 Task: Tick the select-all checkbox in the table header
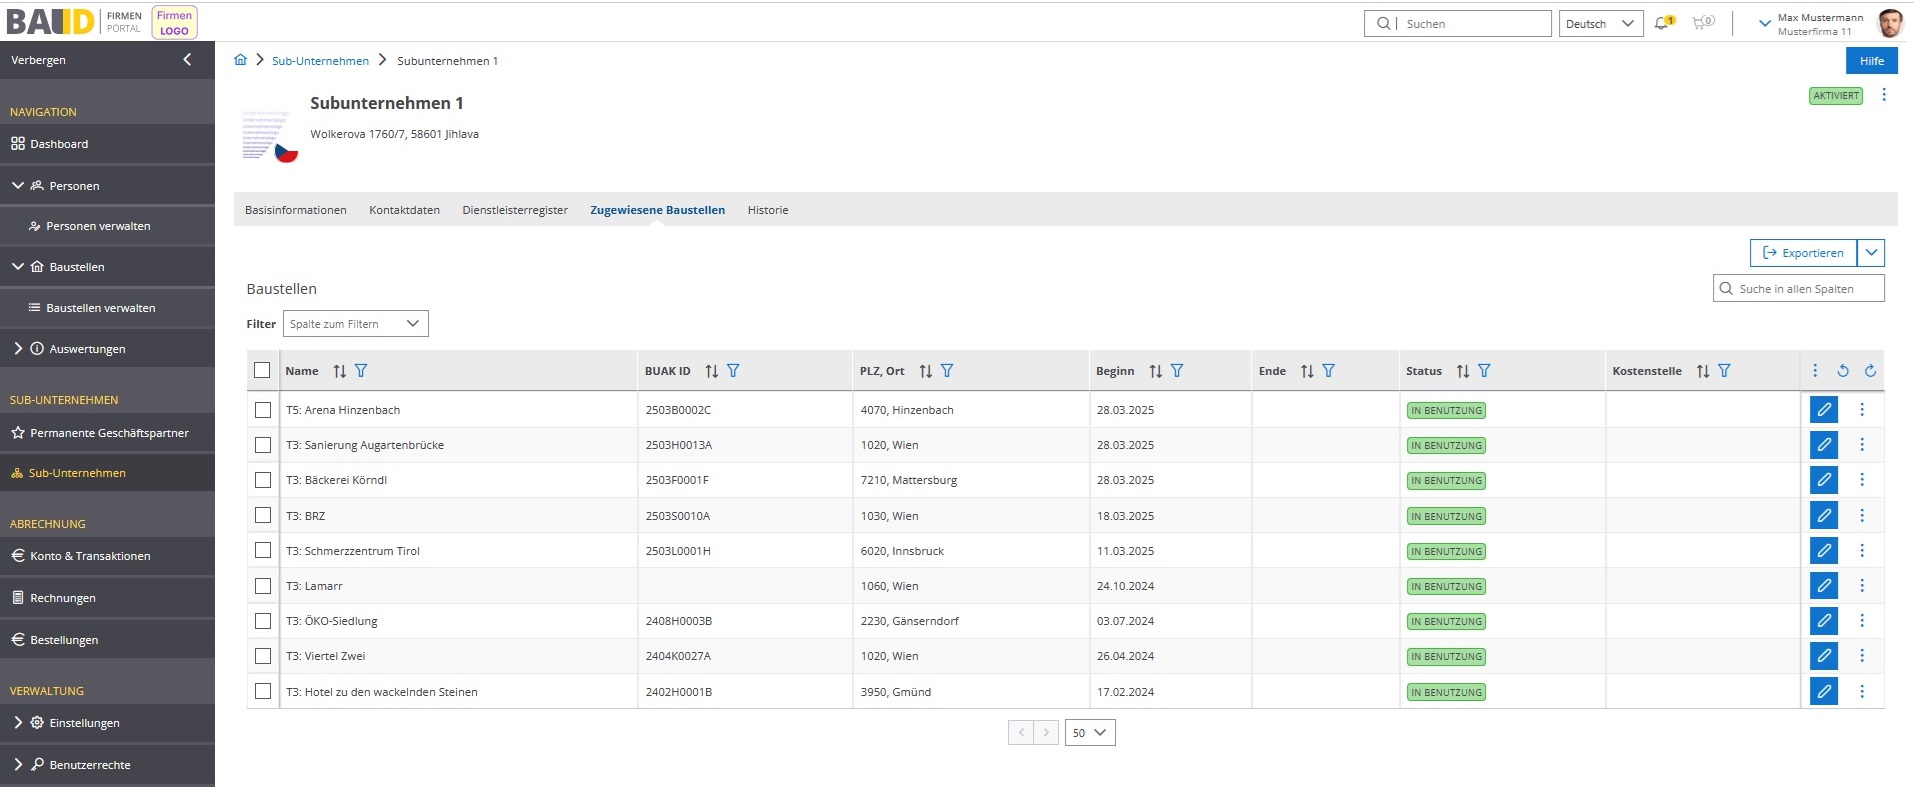tap(262, 371)
